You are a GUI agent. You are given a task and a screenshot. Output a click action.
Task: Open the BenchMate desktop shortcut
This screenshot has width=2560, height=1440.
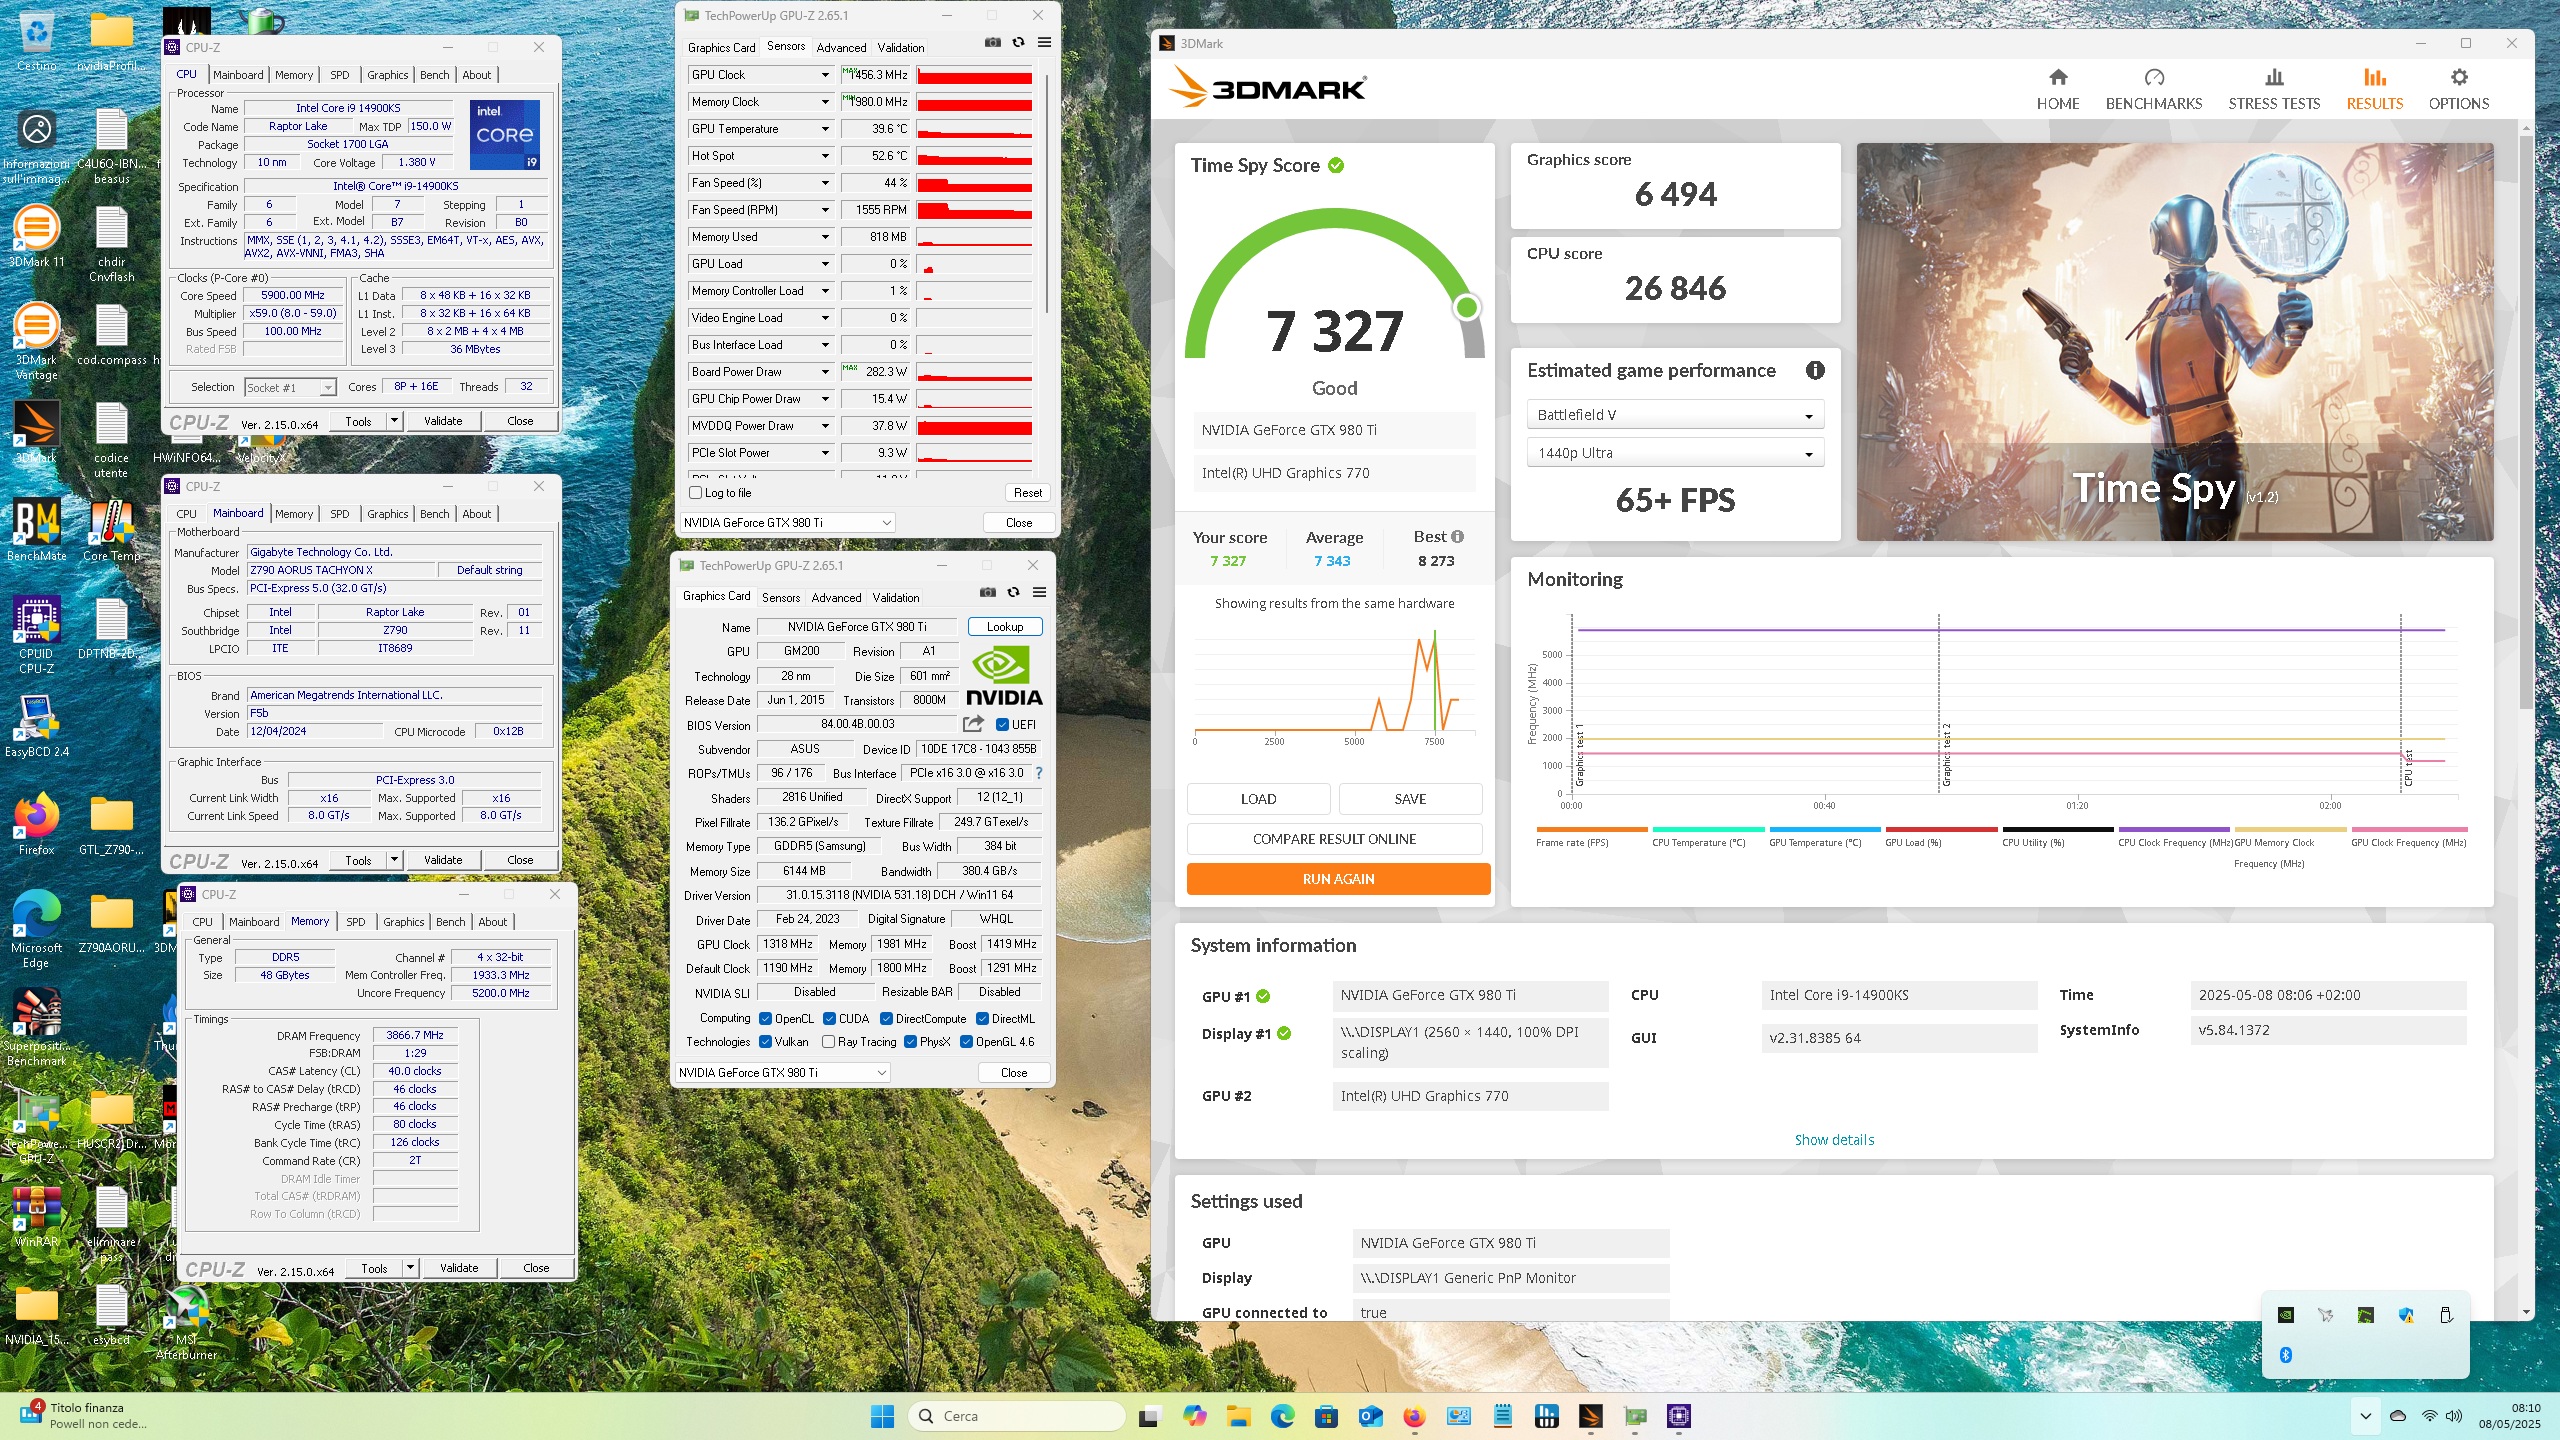(x=37, y=531)
